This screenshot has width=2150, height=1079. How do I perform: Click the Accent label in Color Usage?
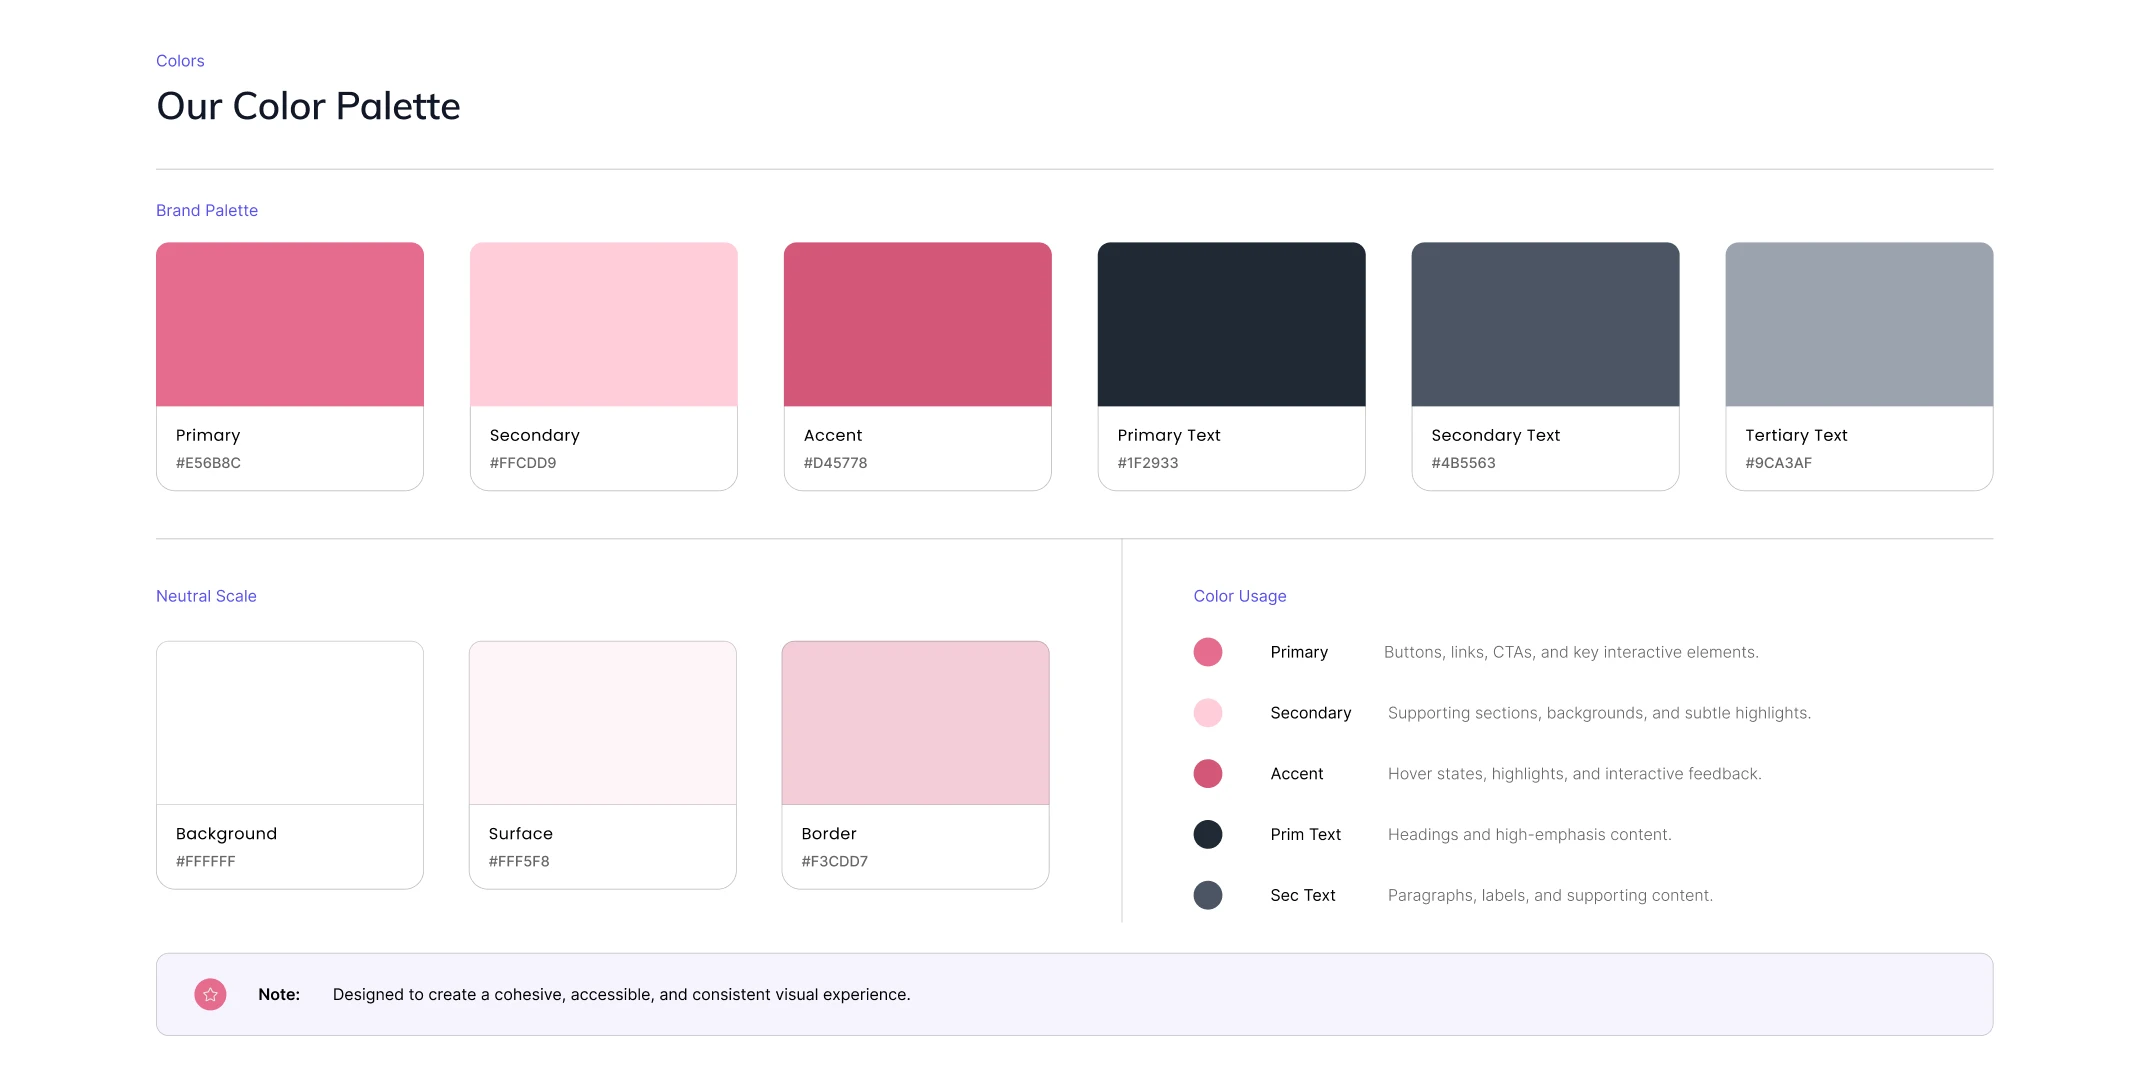(1297, 774)
